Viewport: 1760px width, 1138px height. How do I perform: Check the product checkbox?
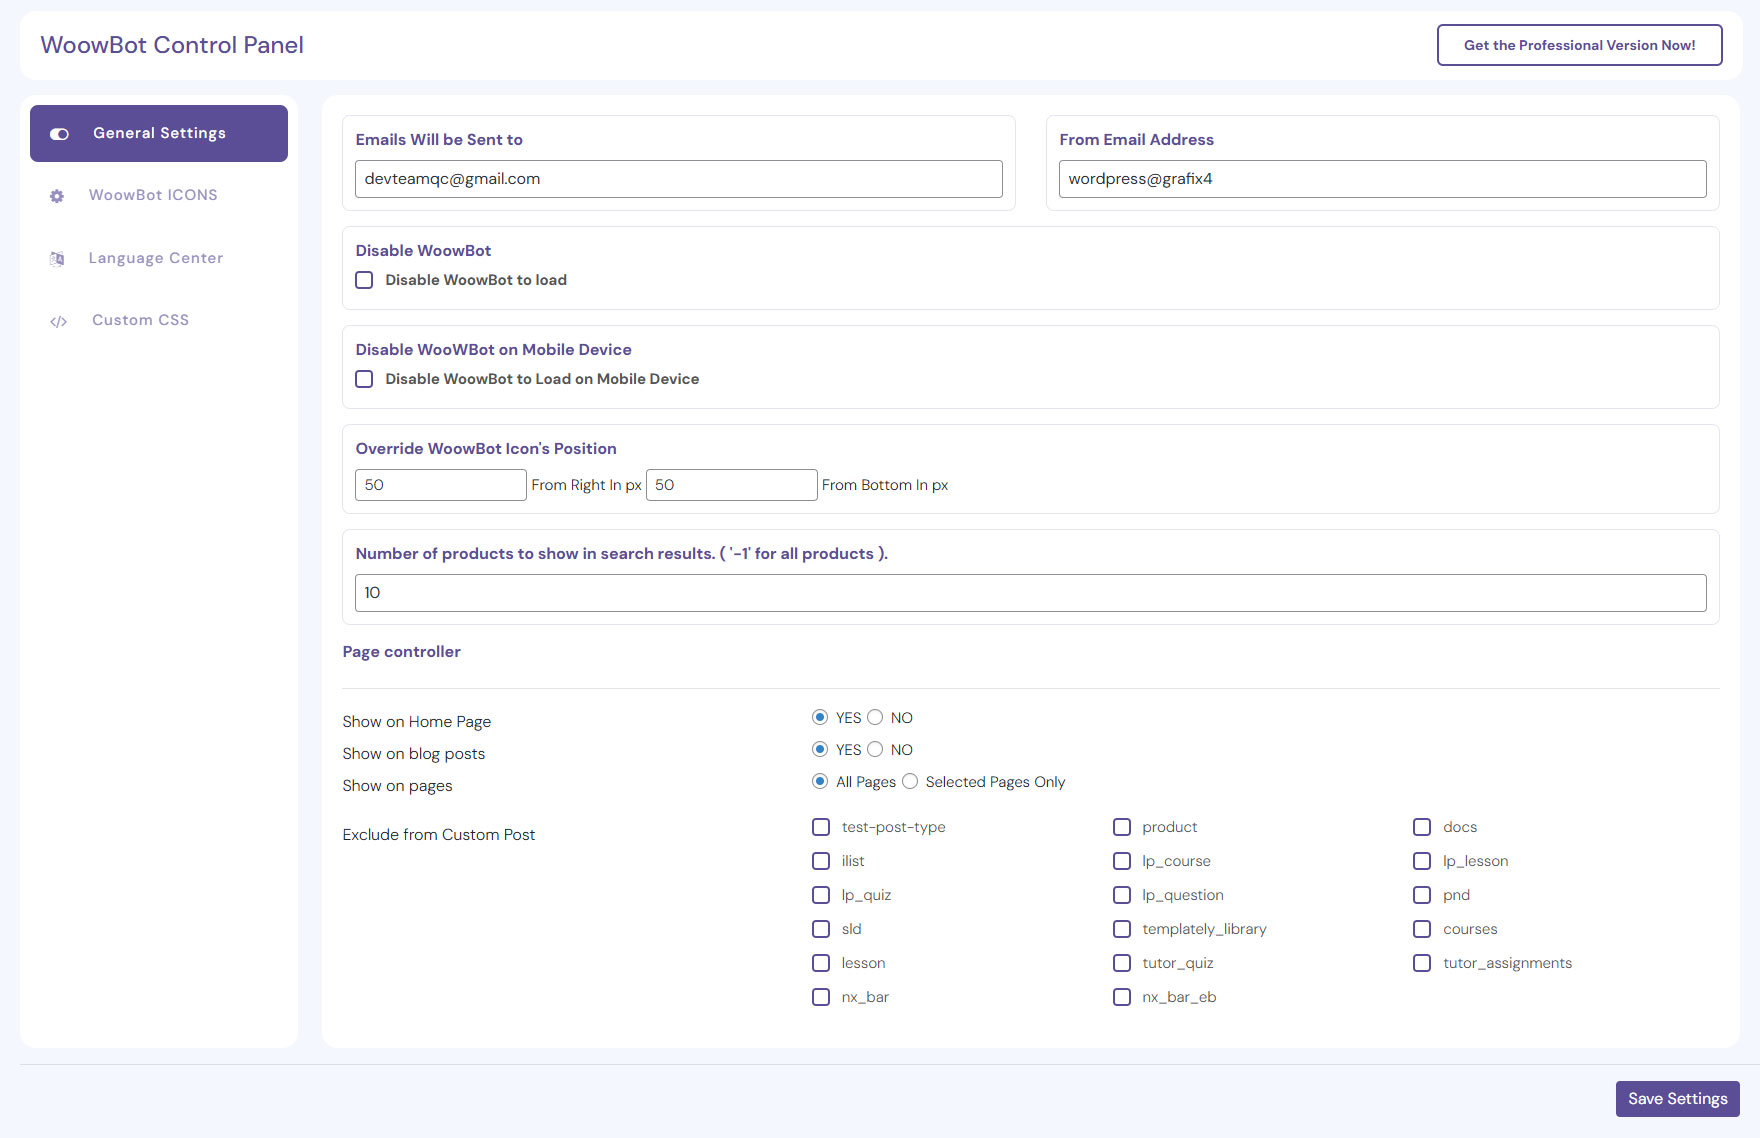pyautogui.click(x=1122, y=827)
